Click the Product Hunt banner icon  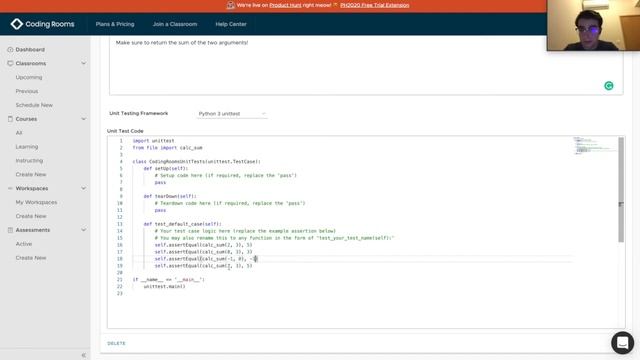click(x=231, y=5)
